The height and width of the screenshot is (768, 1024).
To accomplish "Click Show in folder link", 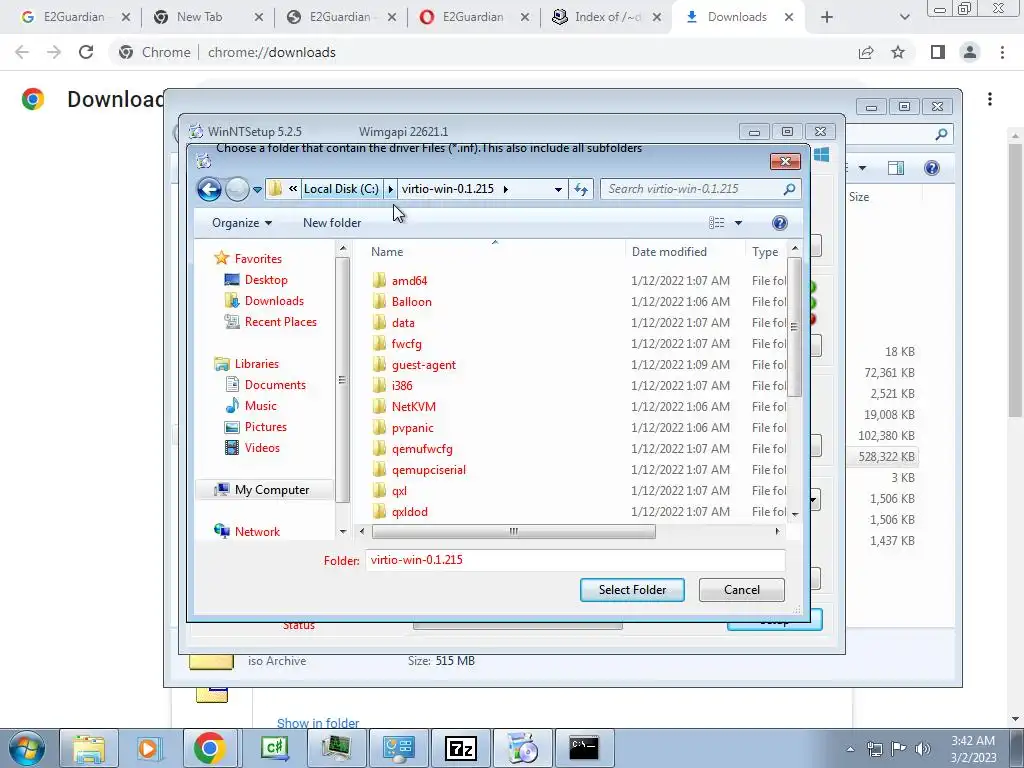I will tap(318, 723).
